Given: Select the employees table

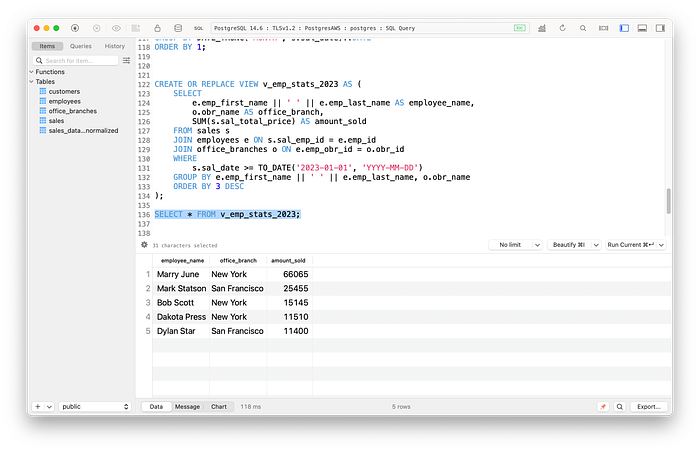Looking at the screenshot, I should tap(65, 101).
